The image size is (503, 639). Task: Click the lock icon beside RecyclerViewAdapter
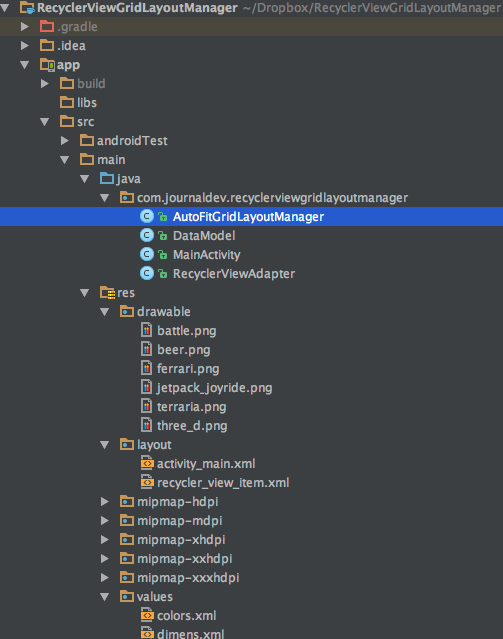163,274
